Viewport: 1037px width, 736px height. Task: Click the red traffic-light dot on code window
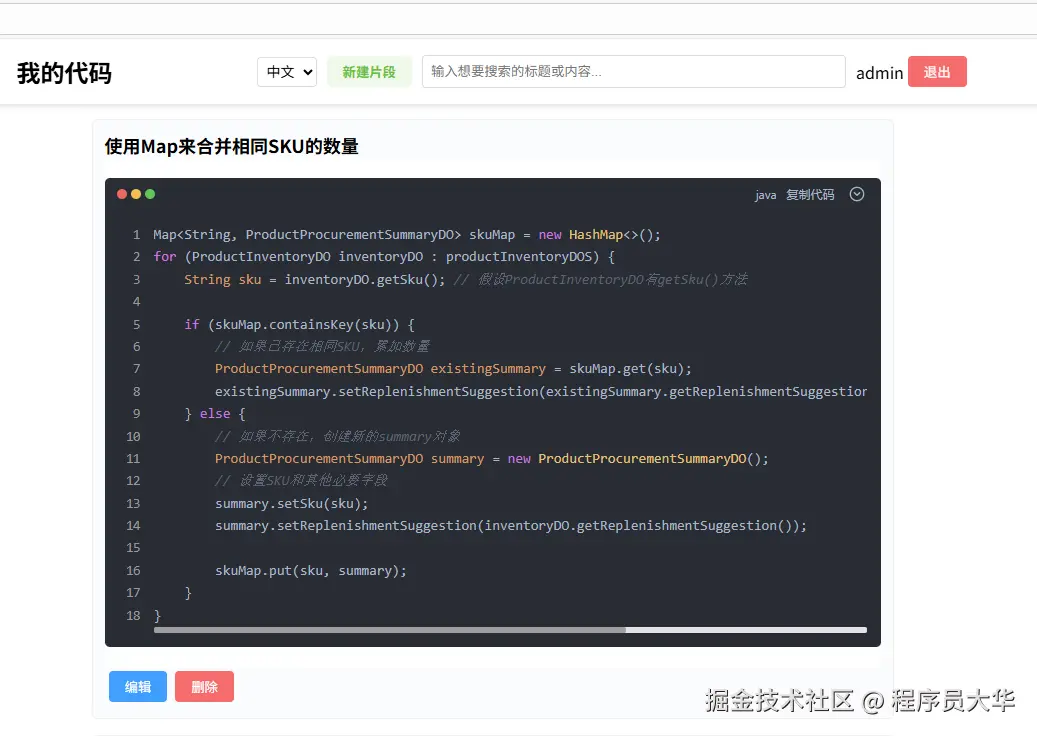[121, 194]
